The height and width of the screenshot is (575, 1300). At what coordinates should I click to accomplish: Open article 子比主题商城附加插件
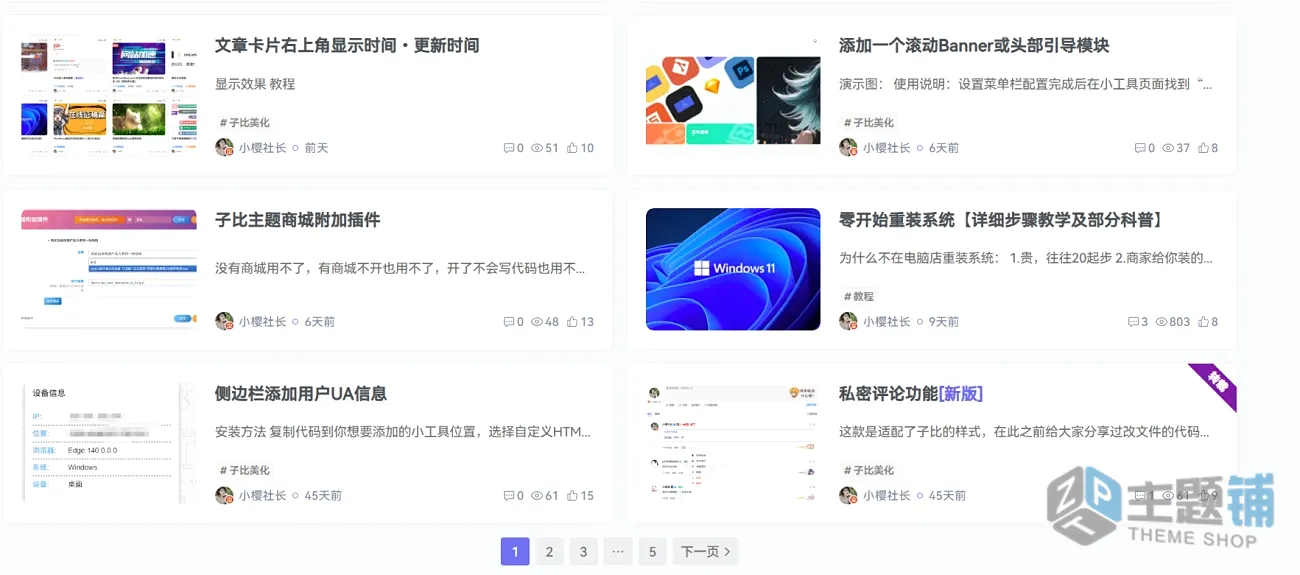click(298, 219)
